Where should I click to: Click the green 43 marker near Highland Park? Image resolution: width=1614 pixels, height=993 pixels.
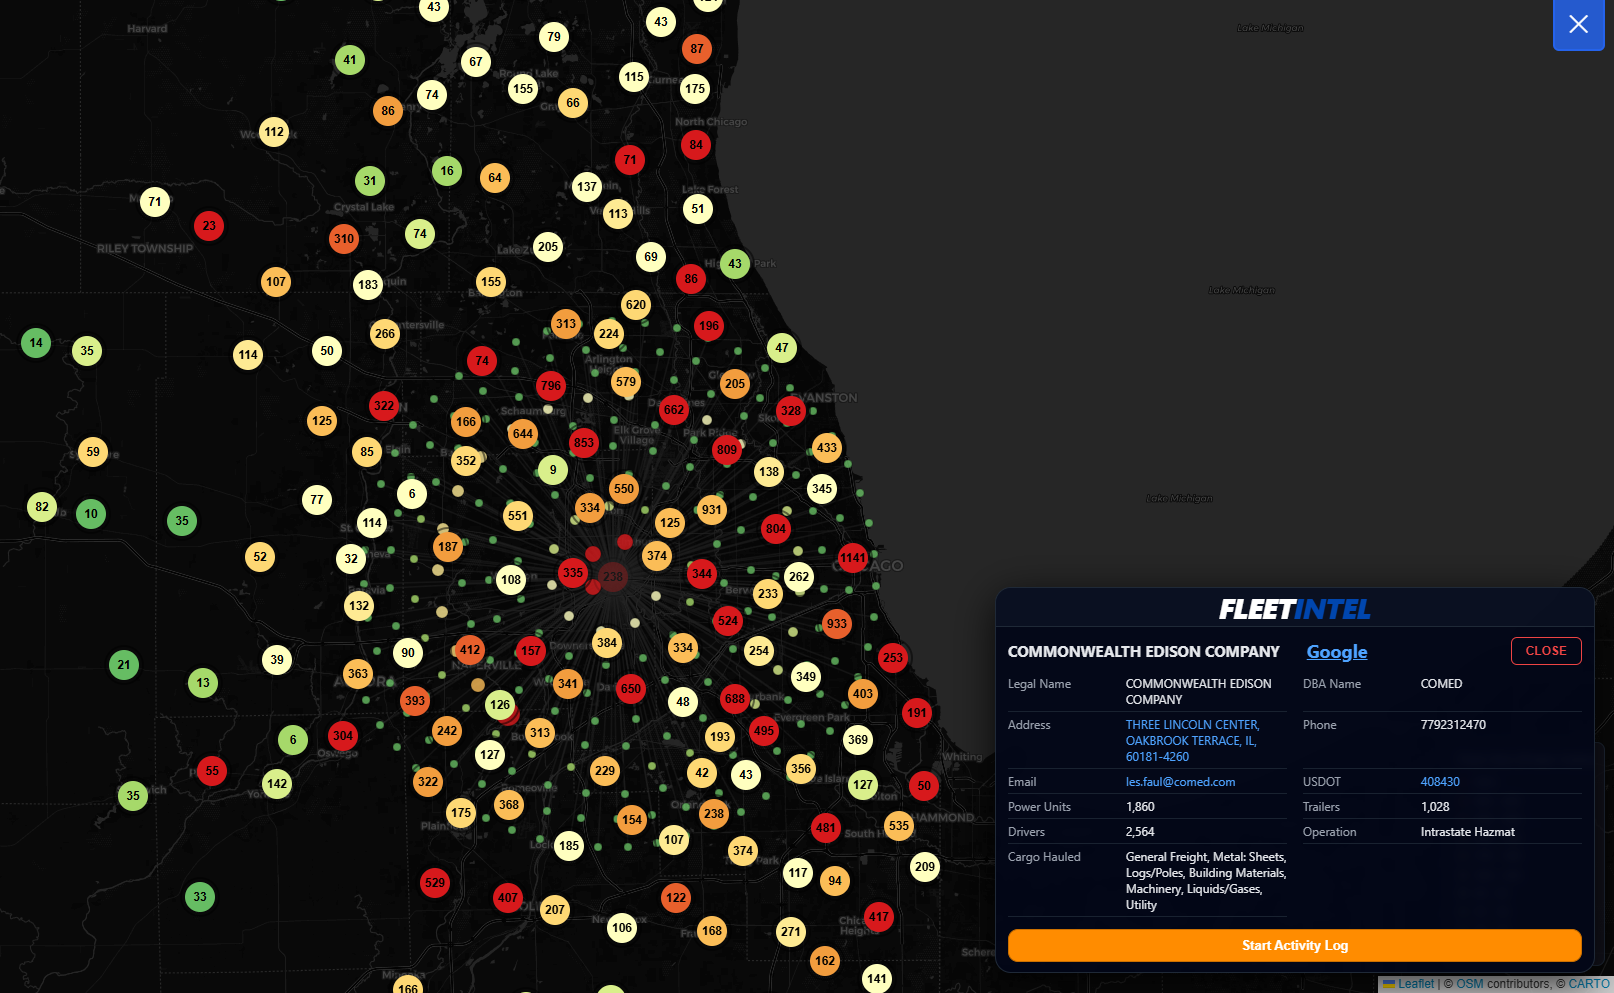pos(735,264)
